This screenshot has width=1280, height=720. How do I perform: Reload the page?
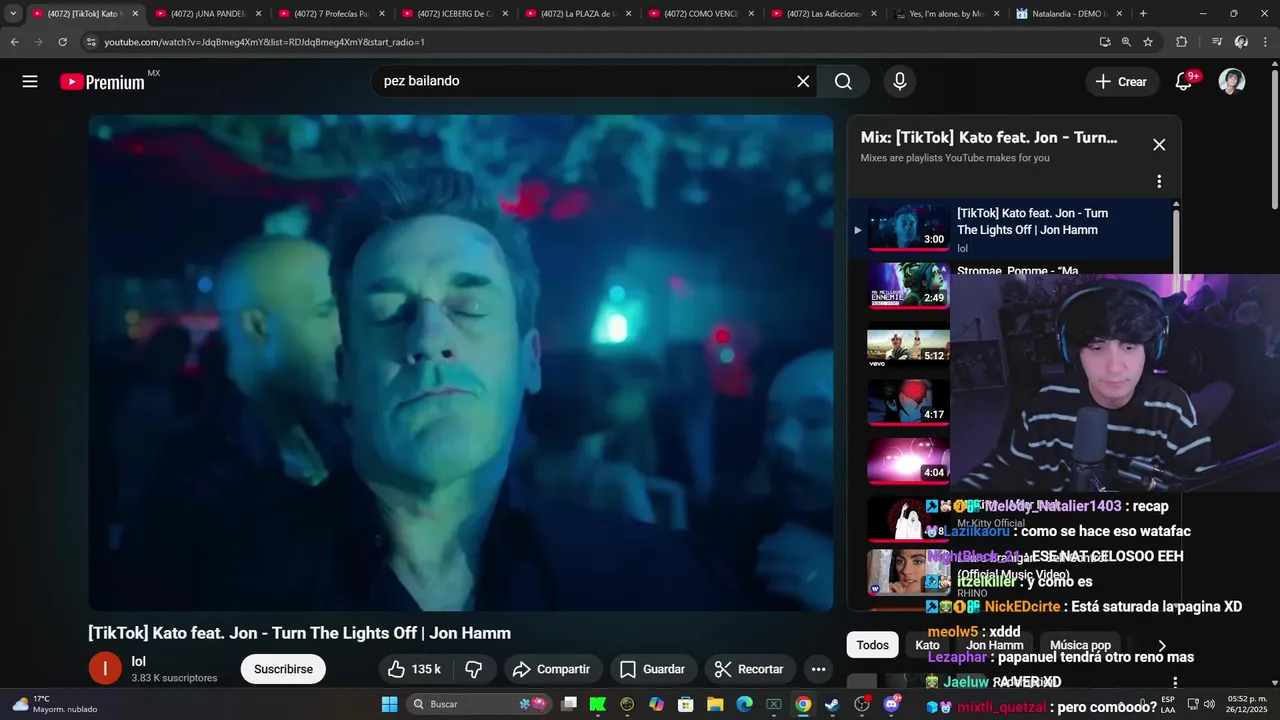point(62,42)
